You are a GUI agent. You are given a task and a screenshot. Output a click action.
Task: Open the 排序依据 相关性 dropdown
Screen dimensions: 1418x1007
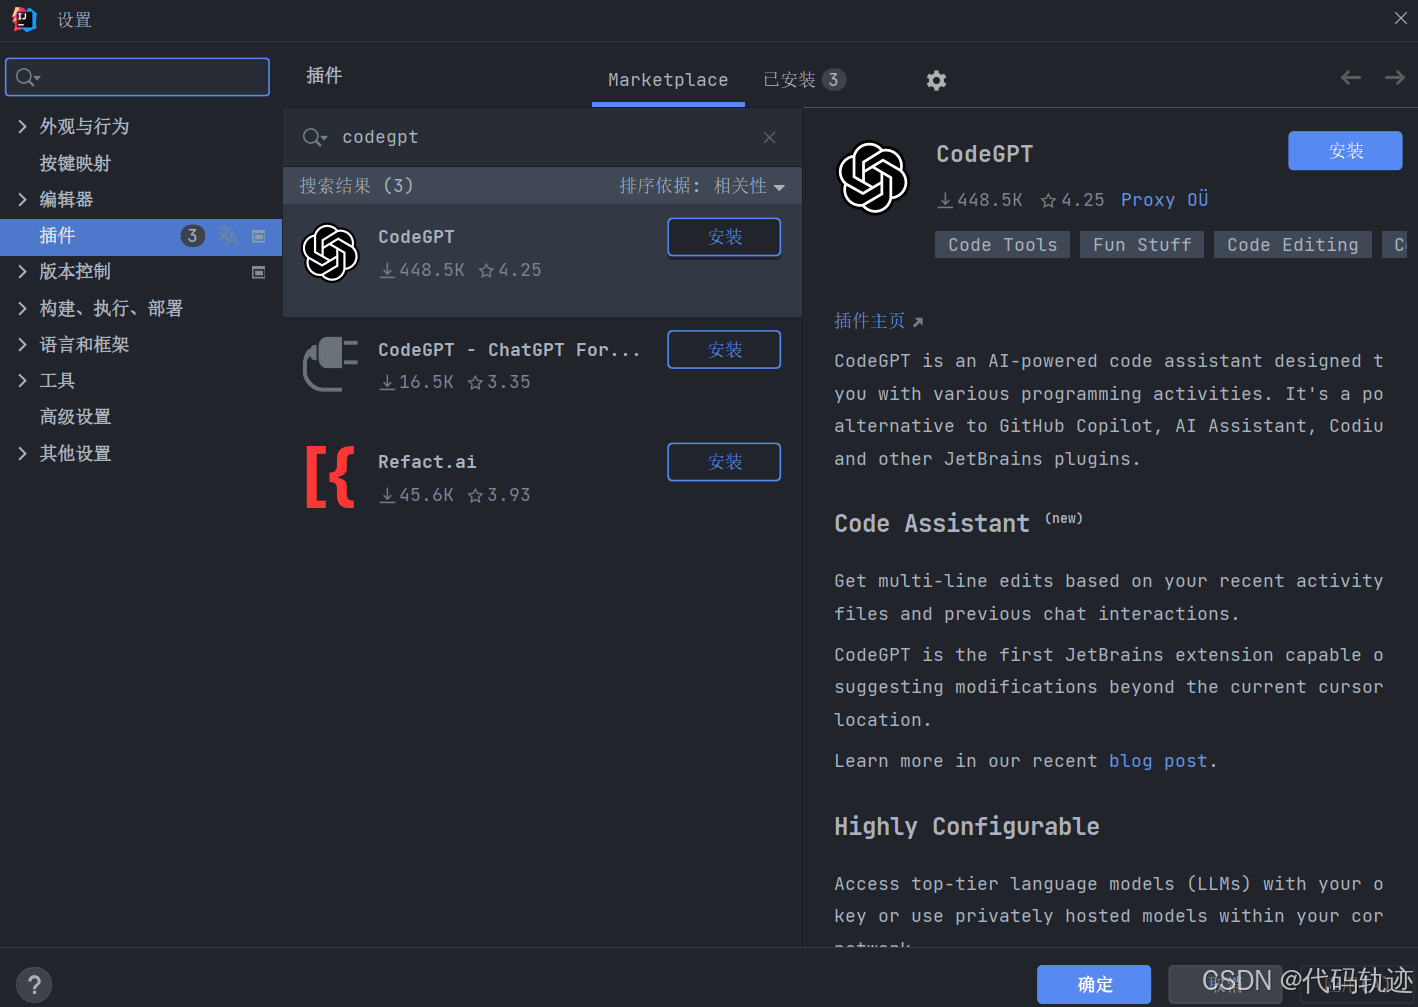(x=702, y=186)
